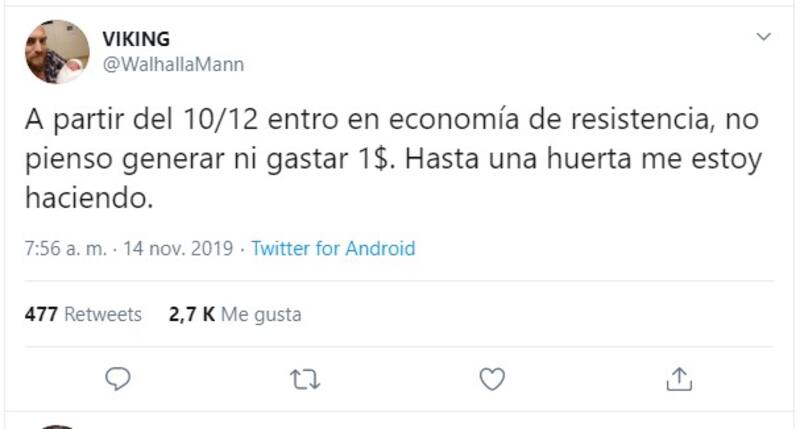Viewport: 800px width, 429px height.
Task: Click the 14 nov. 2019 date
Action: [x=178, y=249]
